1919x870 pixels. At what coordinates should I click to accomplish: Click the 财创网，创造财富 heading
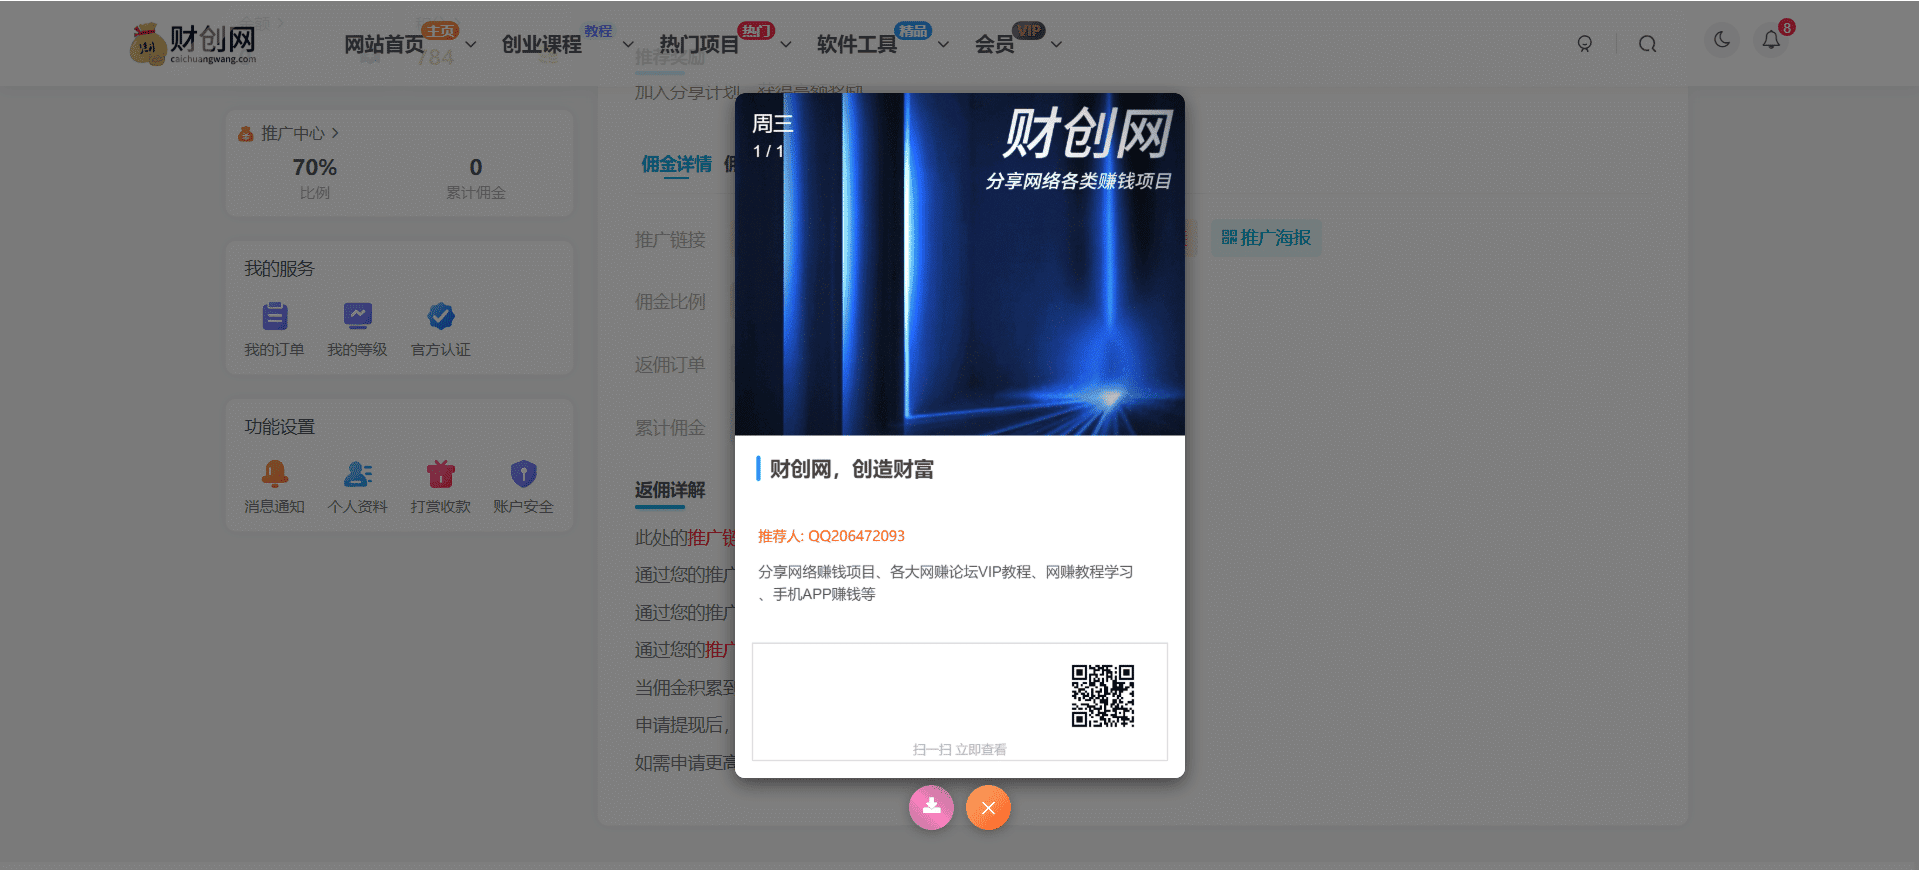(x=851, y=469)
